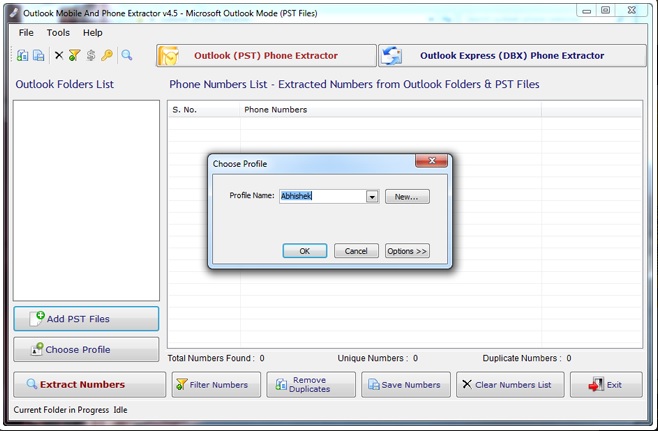The height and width of the screenshot is (431, 658).
Task: Exit the application using the Exit button
Action: pos(606,384)
